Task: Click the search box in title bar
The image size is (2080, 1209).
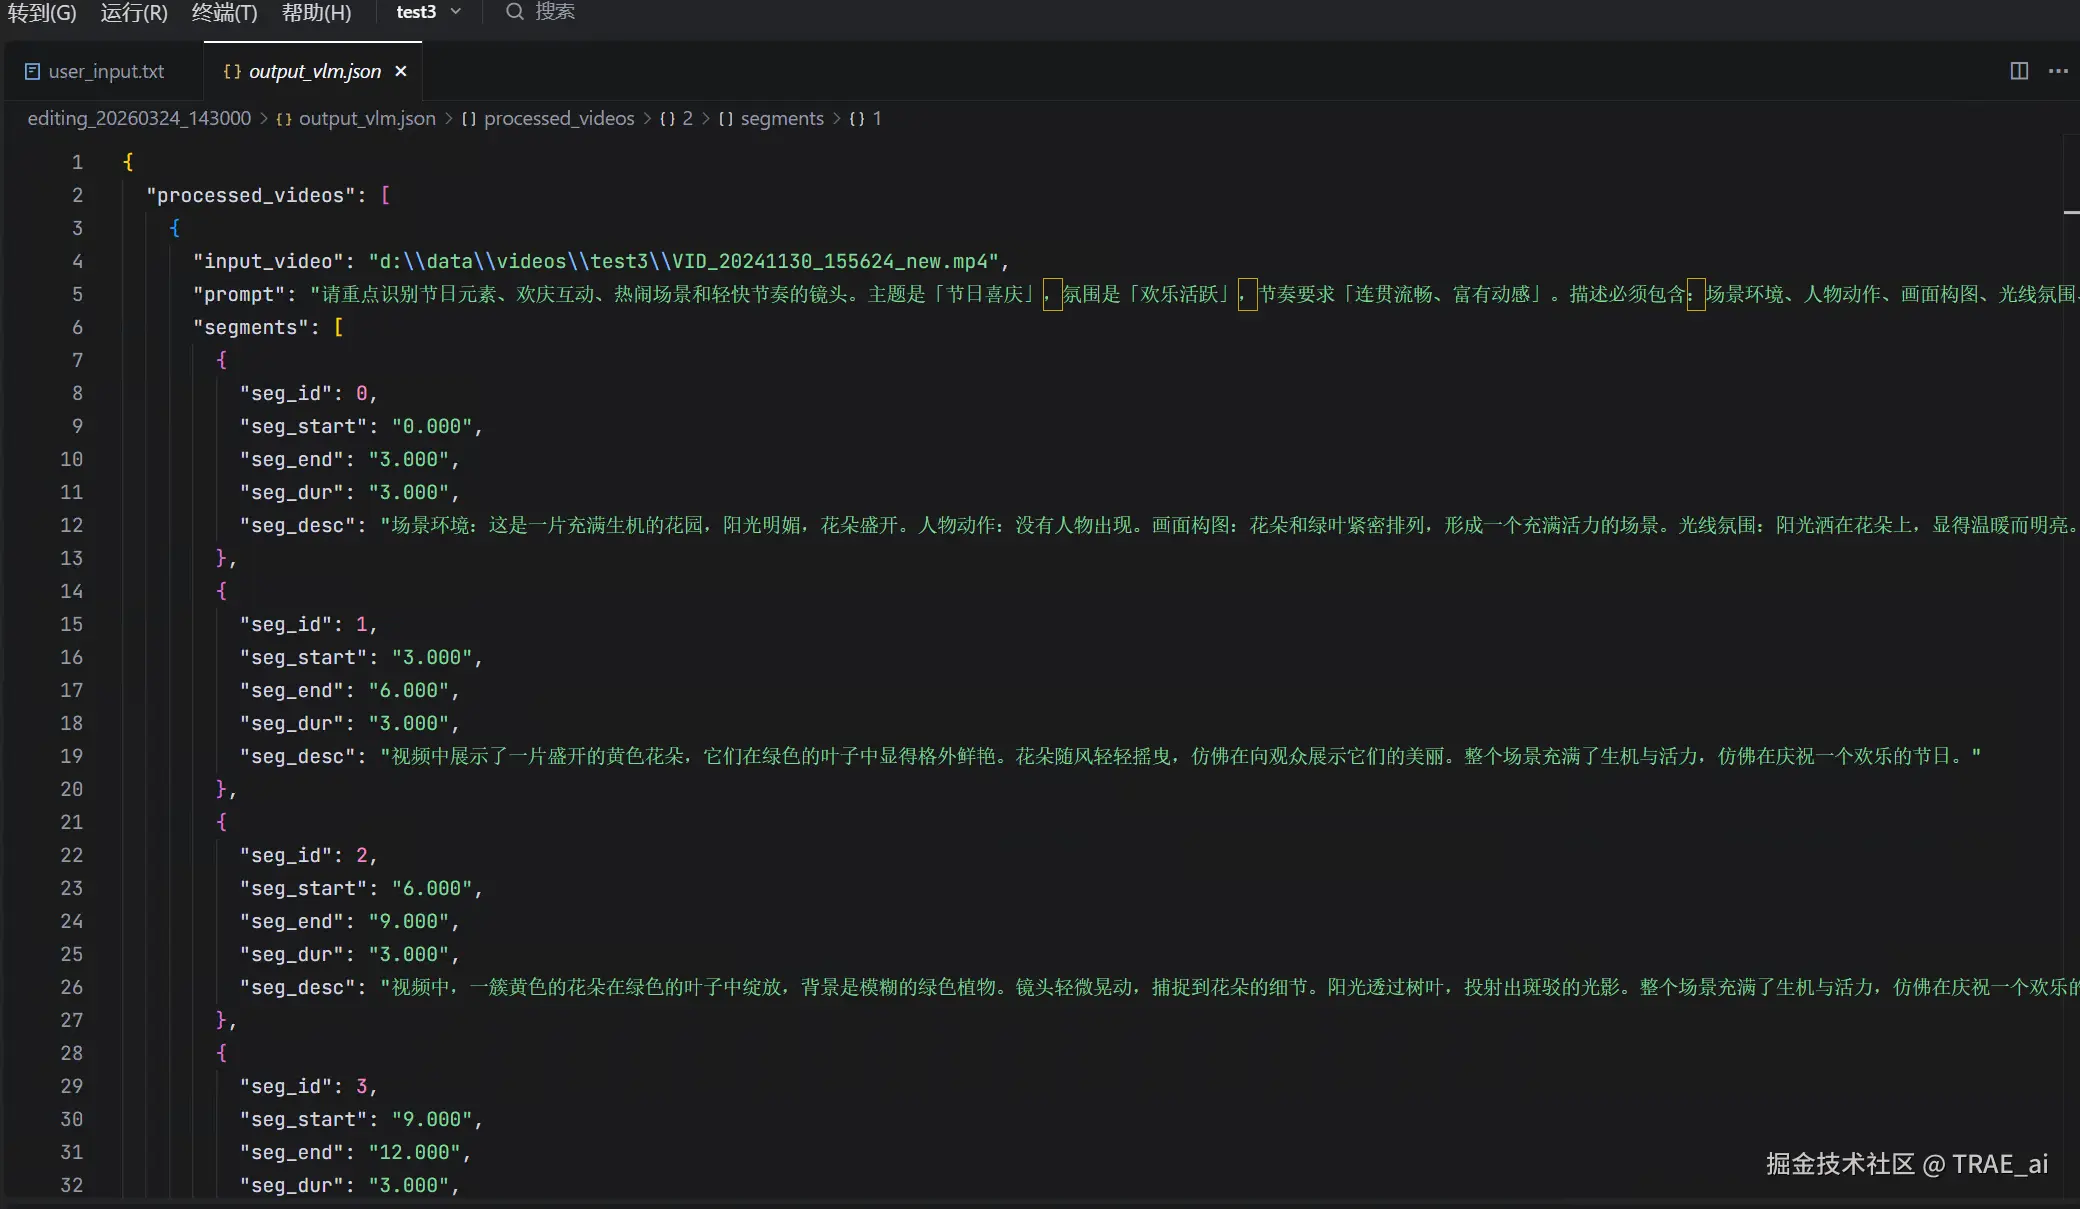Action: [x=554, y=12]
